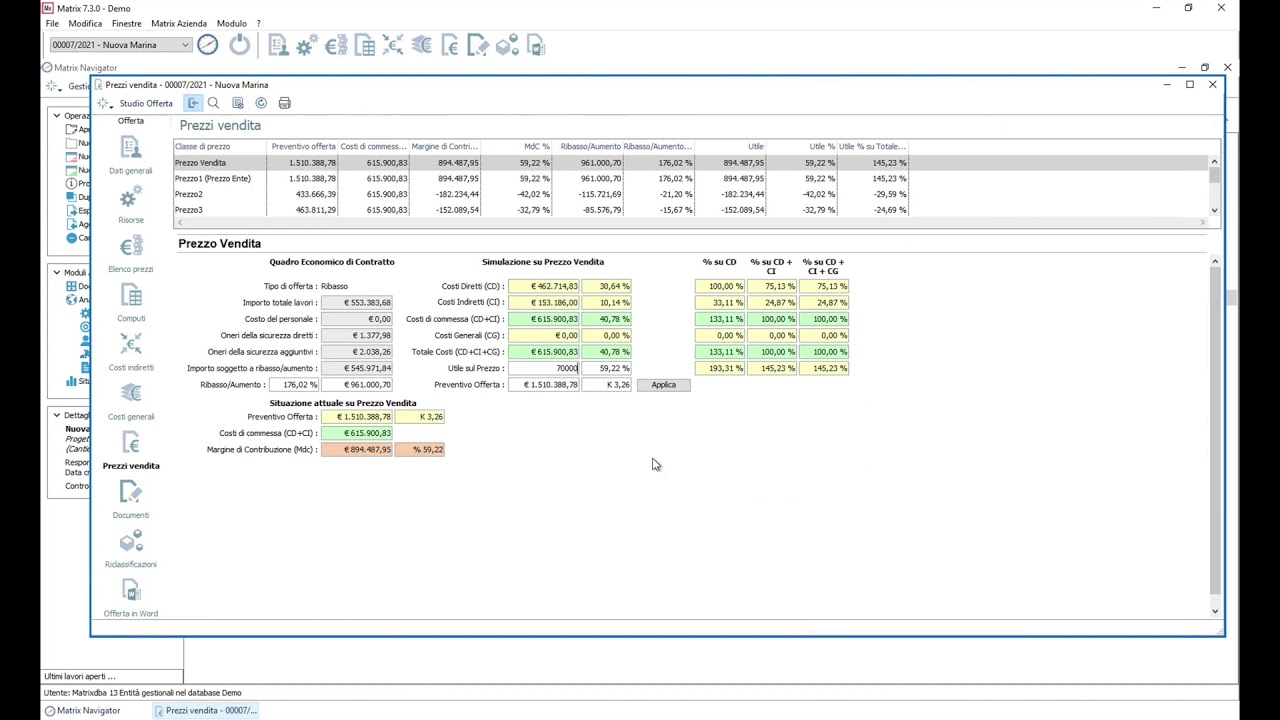Click Preventivo Offerta field in the simulation column
This screenshot has width=1280, height=720.
tap(544, 384)
